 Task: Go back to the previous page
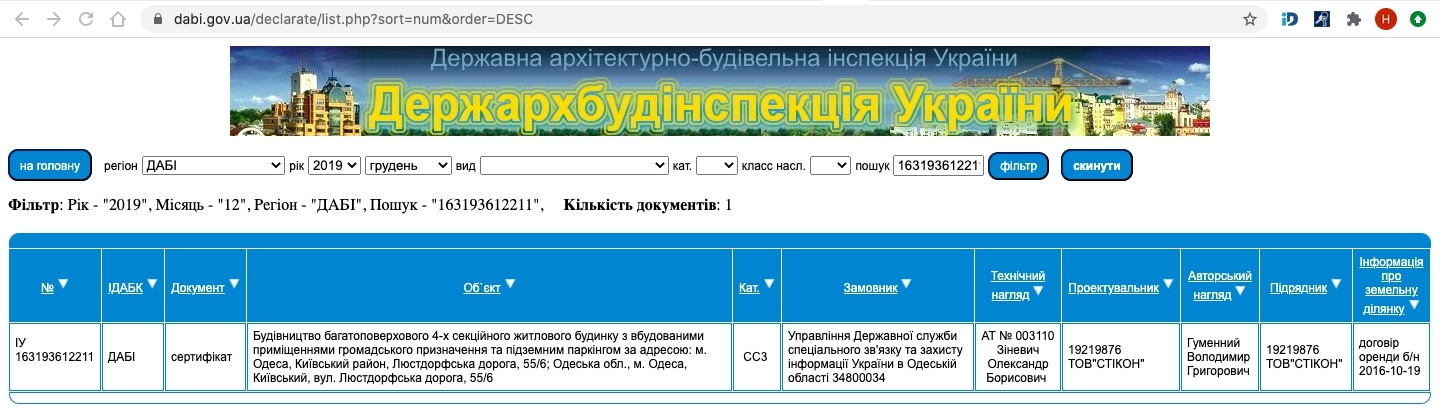pos(22,19)
